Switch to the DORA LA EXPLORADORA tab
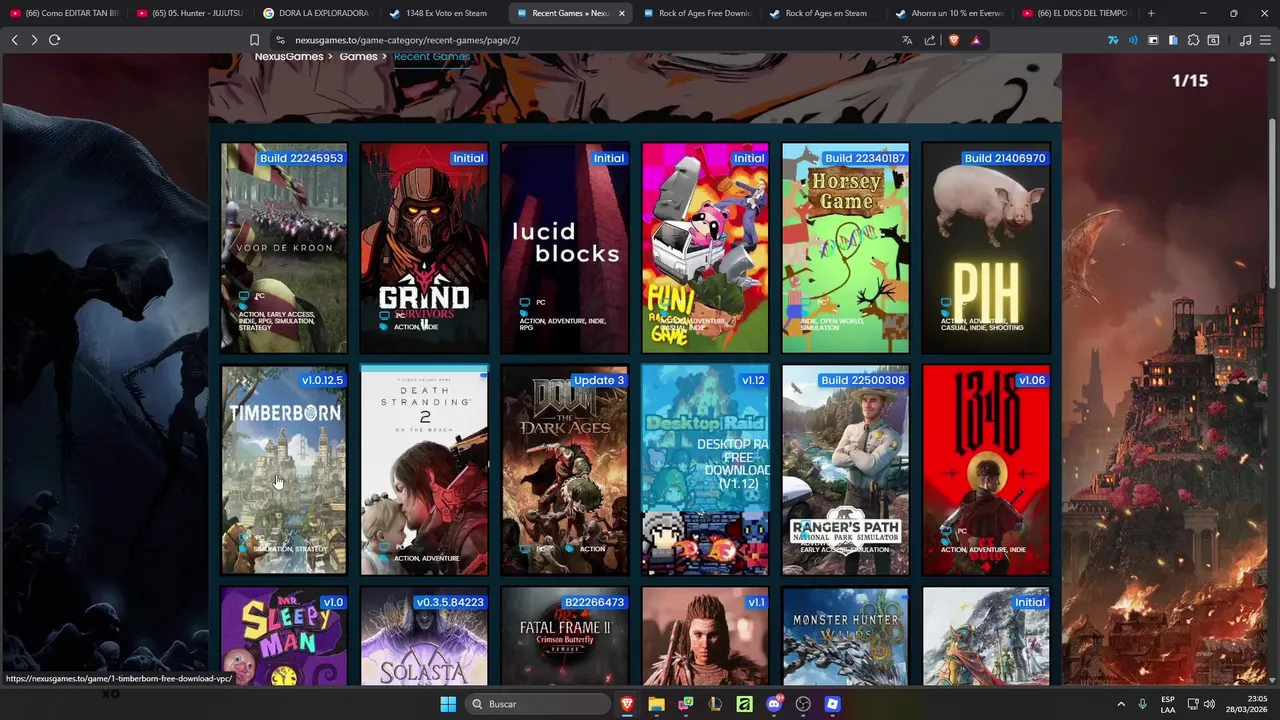The image size is (1280, 720). pyautogui.click(x=316, y=13)
